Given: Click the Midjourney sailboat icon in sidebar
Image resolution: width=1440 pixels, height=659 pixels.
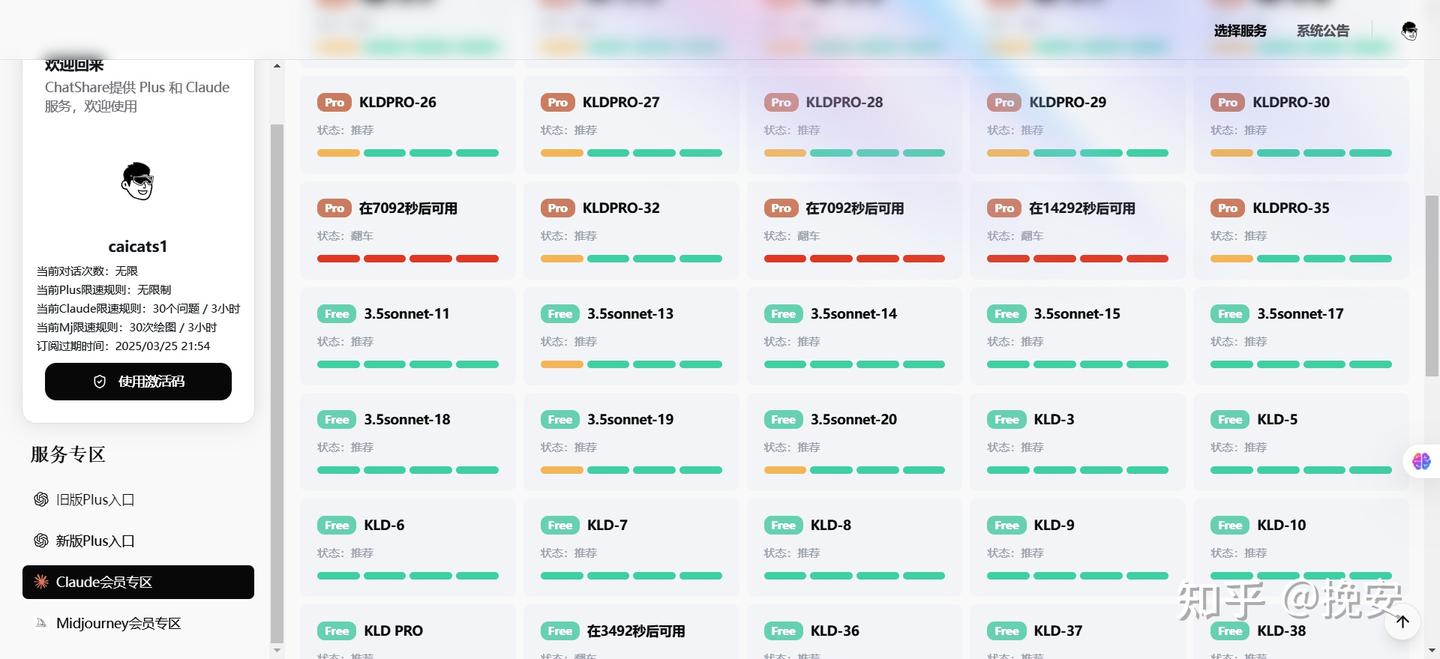Looking at the screenshot, I should pyautogui.click(x=41, y=623).
